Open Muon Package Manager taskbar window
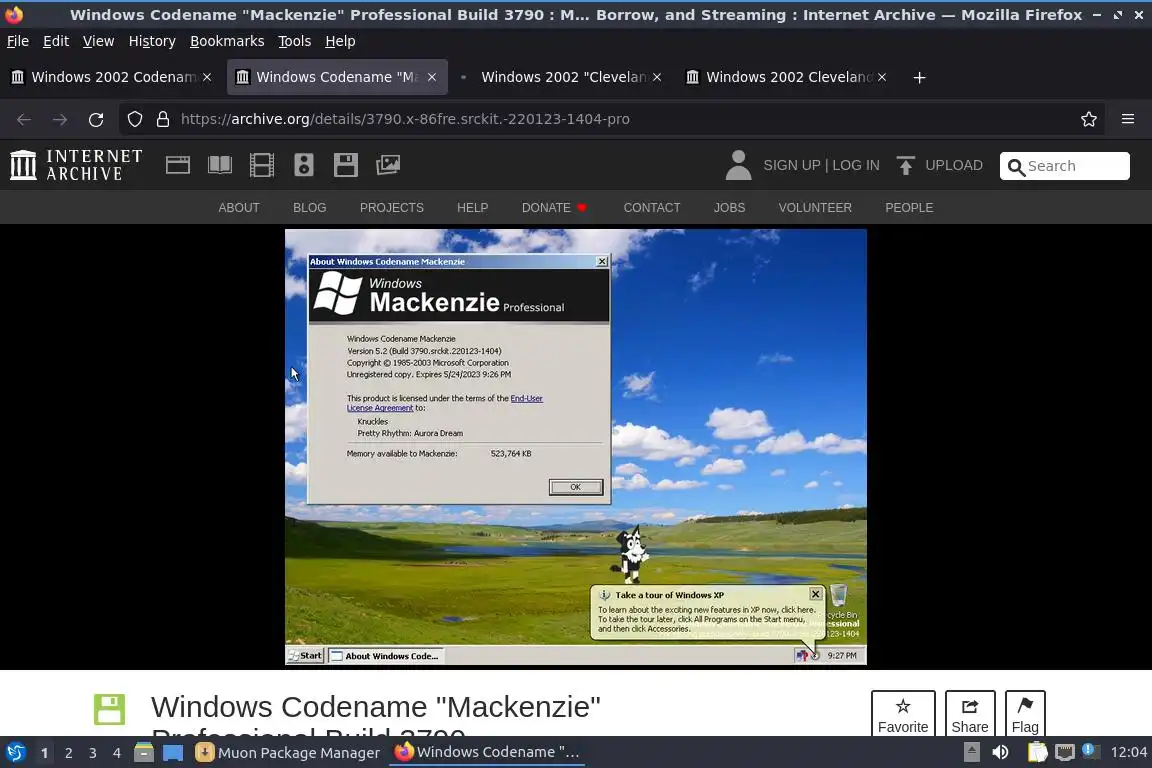The image size is (1152, 768). [x=288, y=753]
